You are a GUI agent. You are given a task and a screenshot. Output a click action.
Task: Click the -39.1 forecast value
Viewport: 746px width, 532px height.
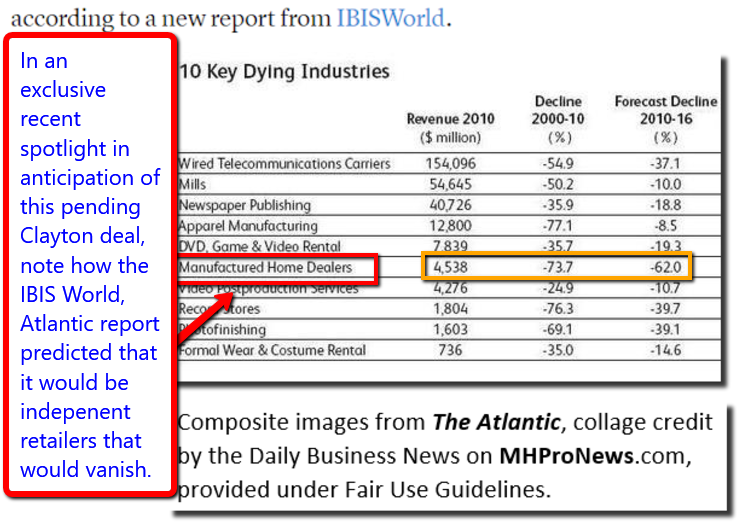pos(666,330)
